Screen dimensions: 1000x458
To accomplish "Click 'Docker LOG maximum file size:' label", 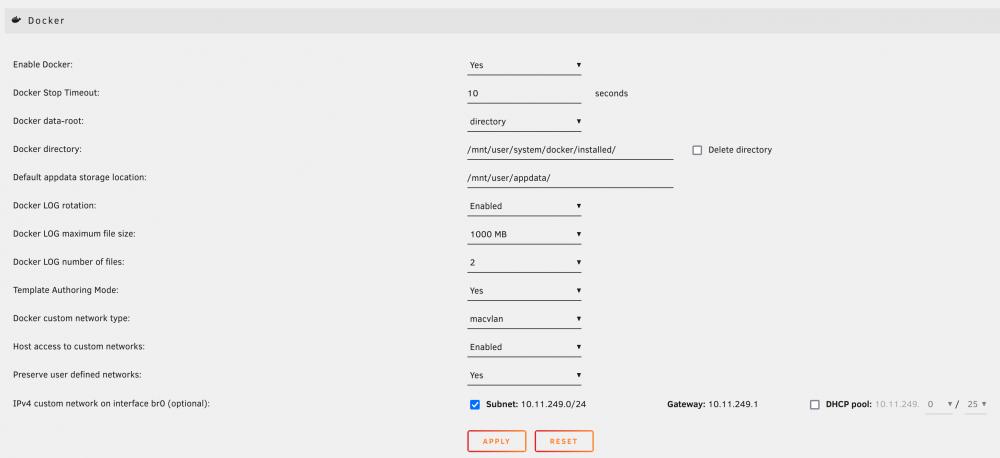I will click(74, 234).
